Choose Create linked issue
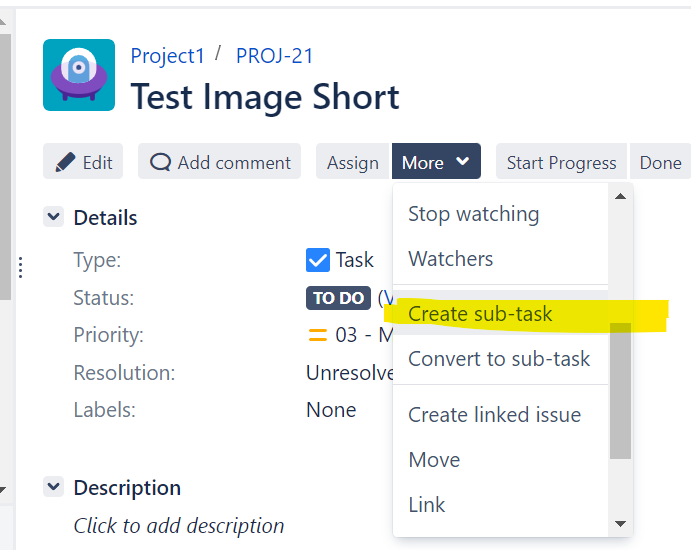This screenshot has width=691, height=550. point(494,415)
